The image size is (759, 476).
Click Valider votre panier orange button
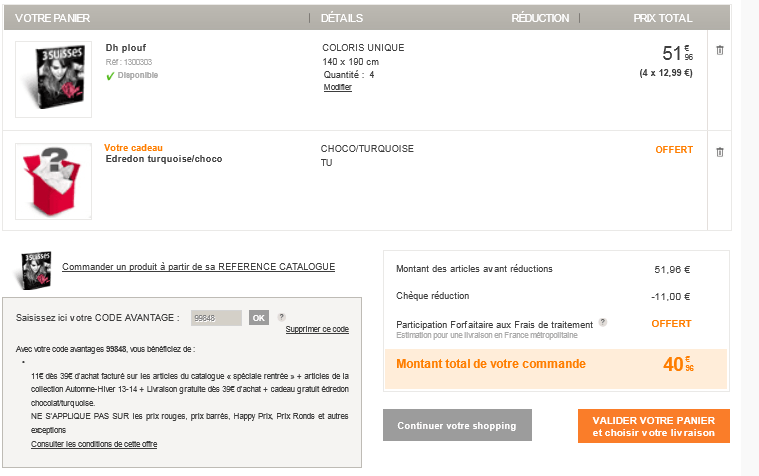(x=653, y=426)
